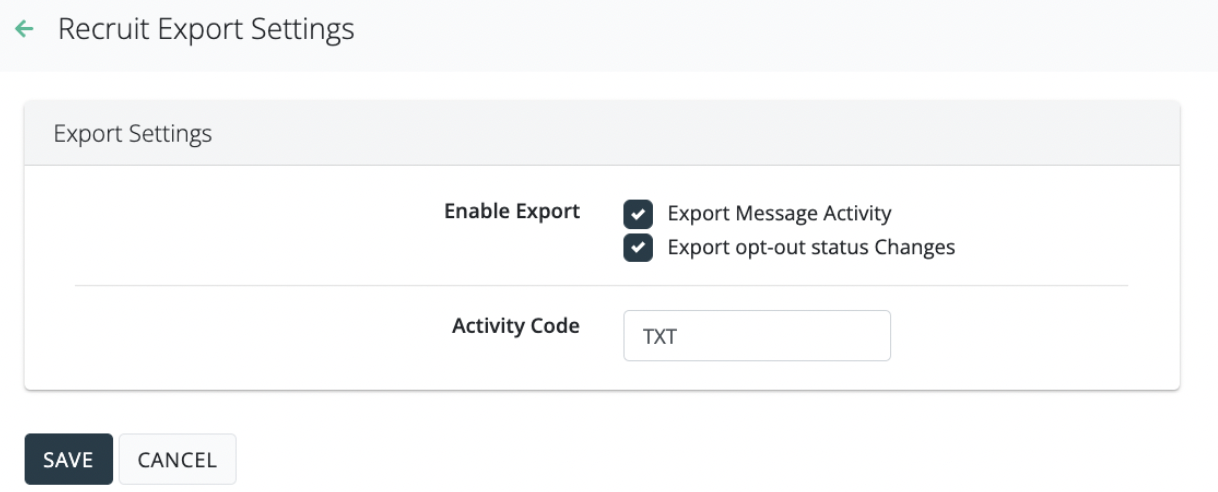This screenshot has height=492, width=1218.
Task: Click the TXT value inside the input
Action: 660,337
